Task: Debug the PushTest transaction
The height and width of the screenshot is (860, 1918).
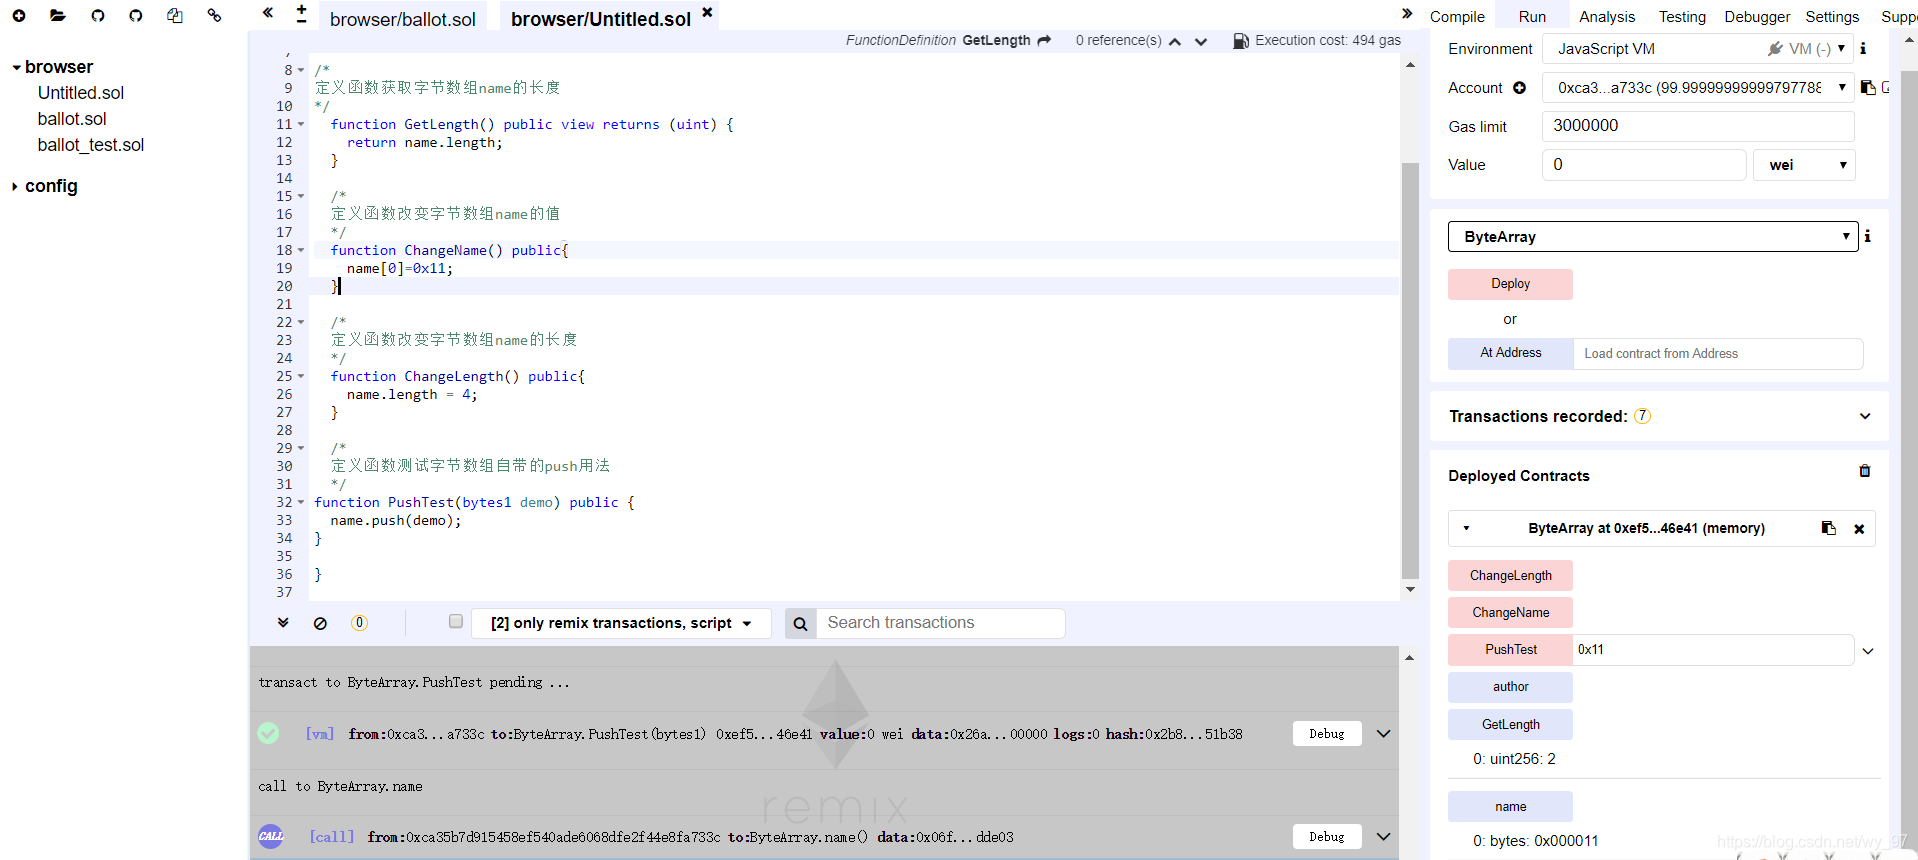Action: [x=1327, y=734]
